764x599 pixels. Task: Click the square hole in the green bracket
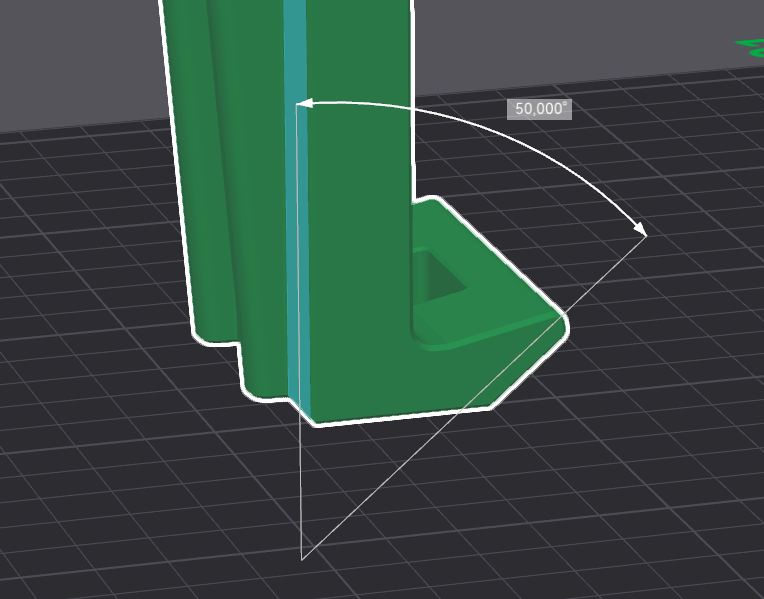tap(440, 275)
